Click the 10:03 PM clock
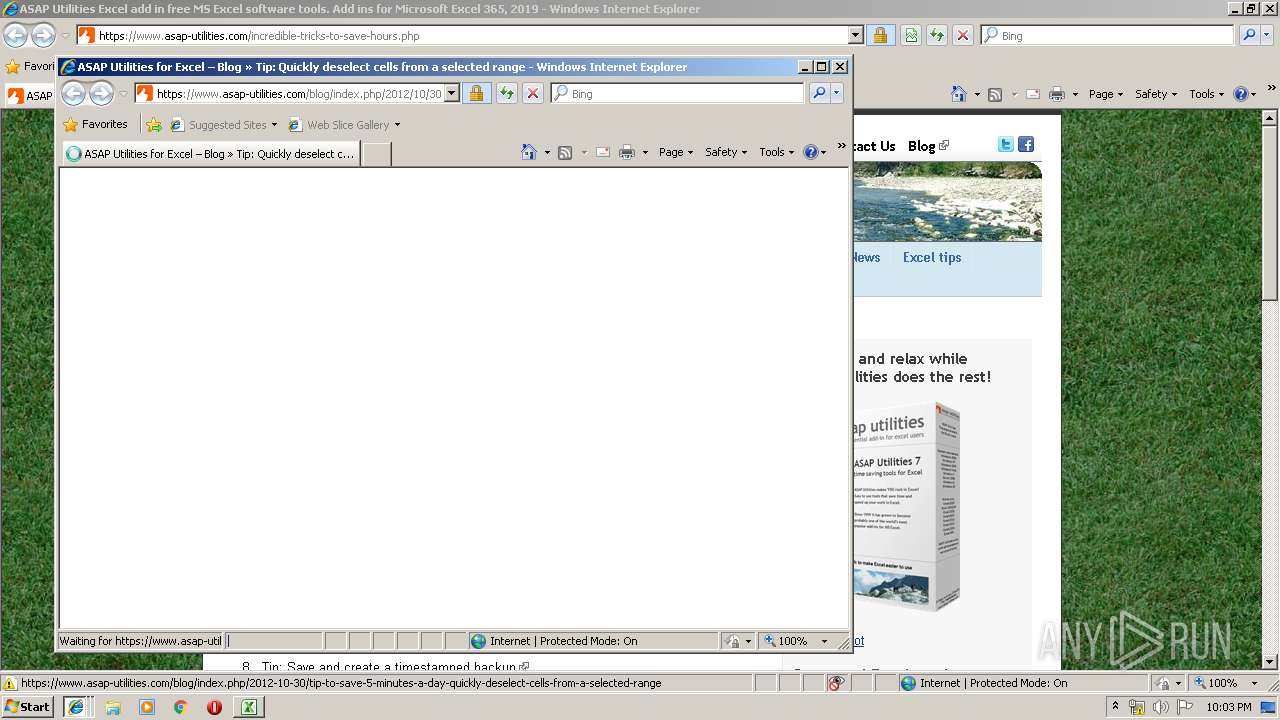The width and height of the screenshot is (1280, 720). point(1229,707)
